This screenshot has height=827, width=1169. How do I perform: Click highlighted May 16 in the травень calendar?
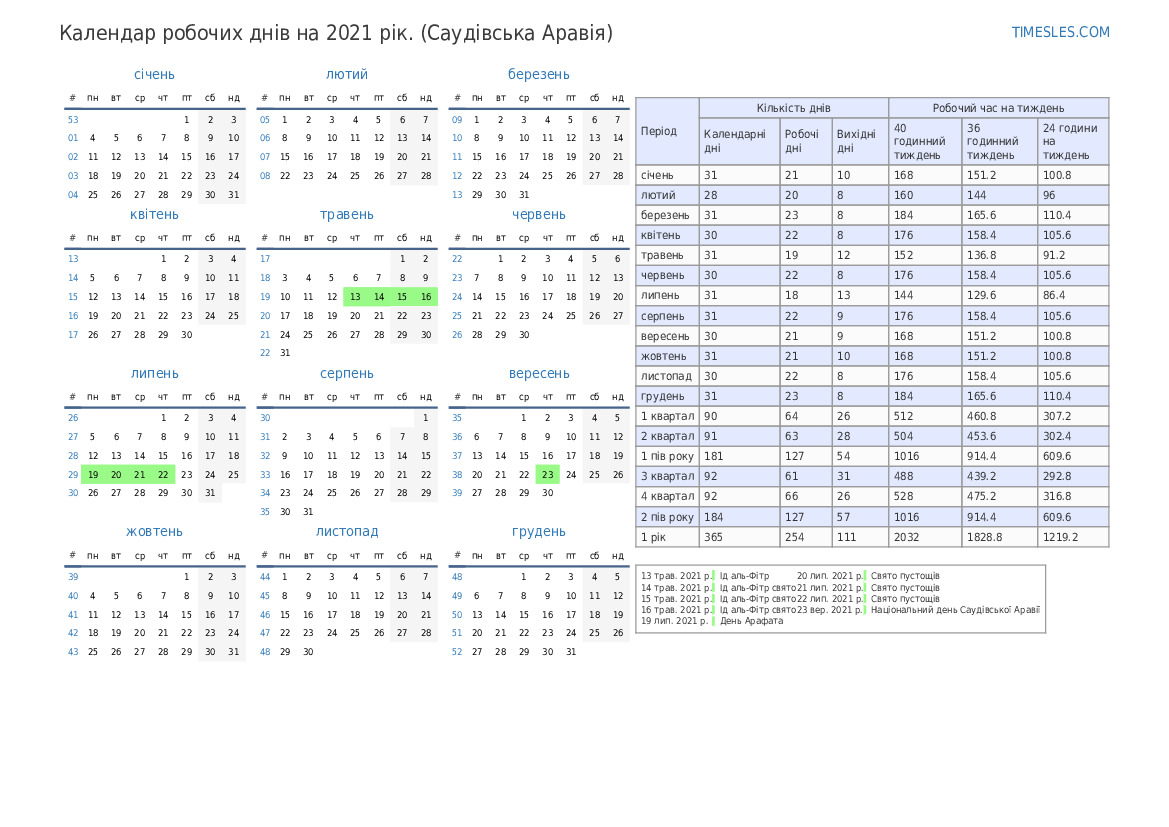click(x=426, y=297)
